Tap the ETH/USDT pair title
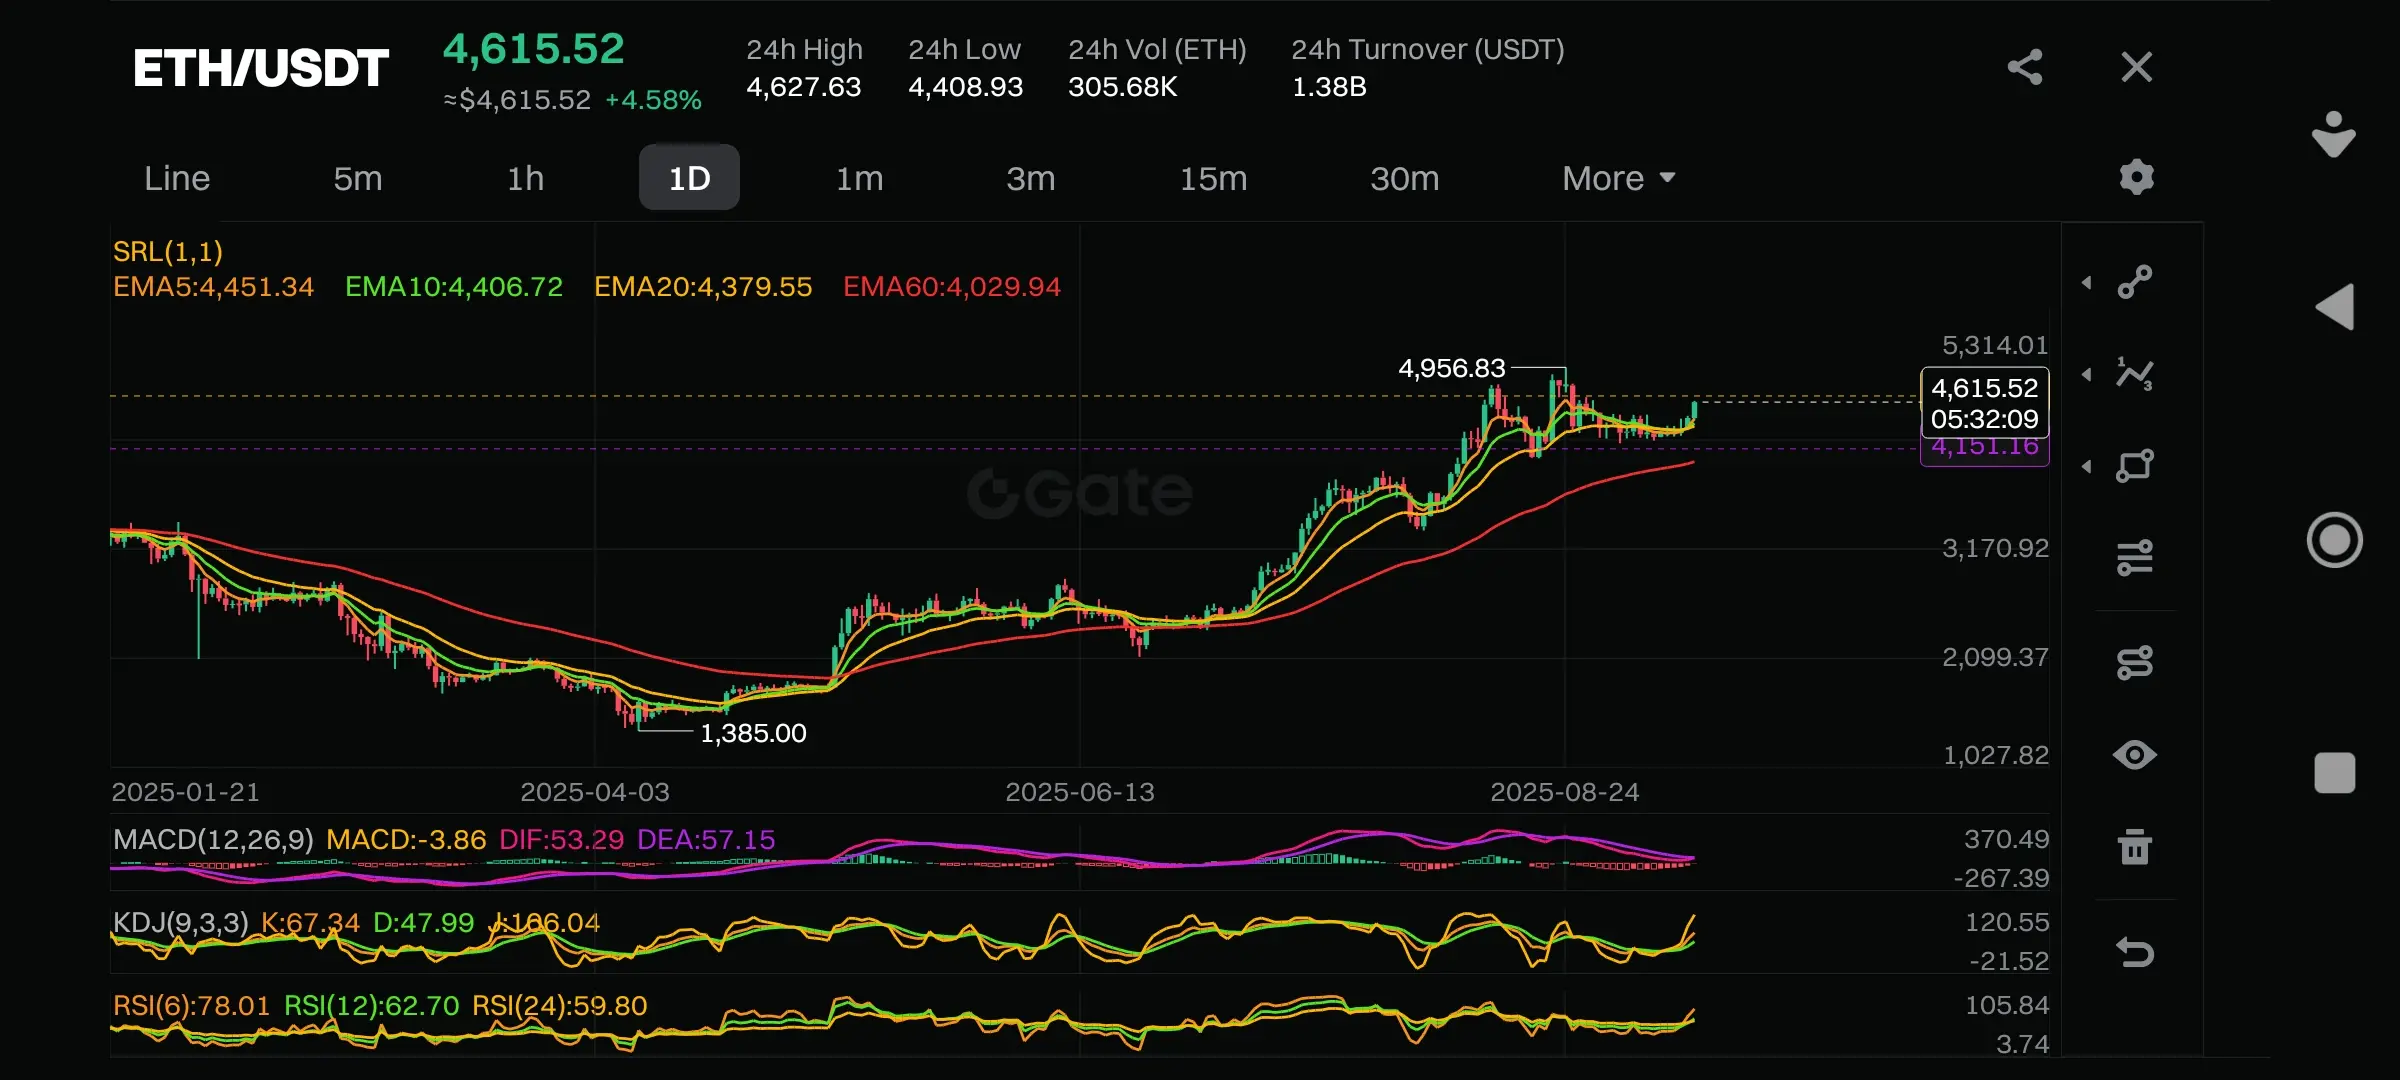 click(261, 68)
